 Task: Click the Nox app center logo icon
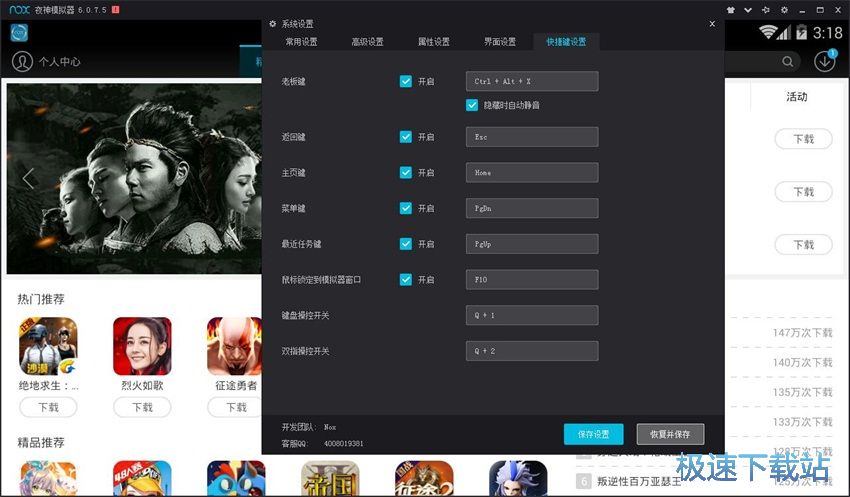19,33
